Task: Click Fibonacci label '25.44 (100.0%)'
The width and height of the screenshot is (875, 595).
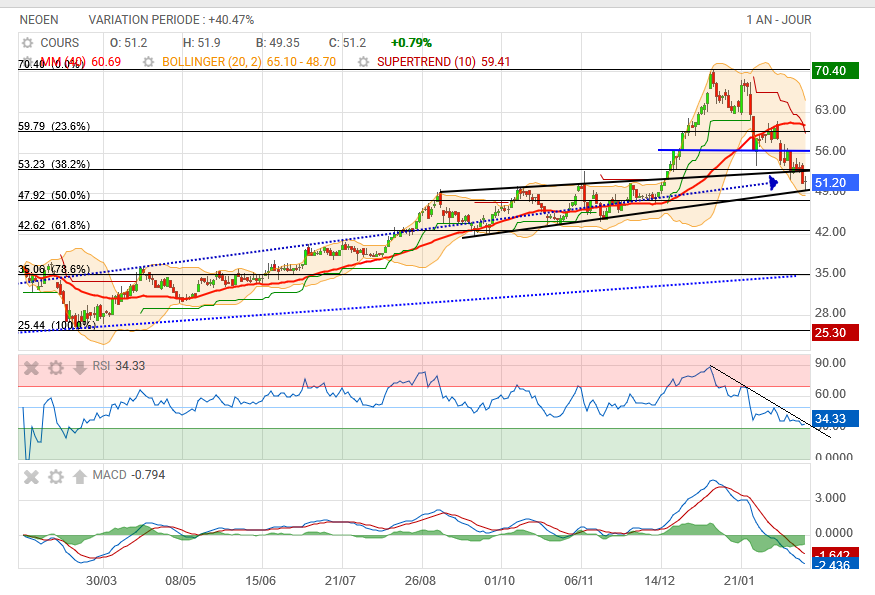Action: (x=57, y=325)
